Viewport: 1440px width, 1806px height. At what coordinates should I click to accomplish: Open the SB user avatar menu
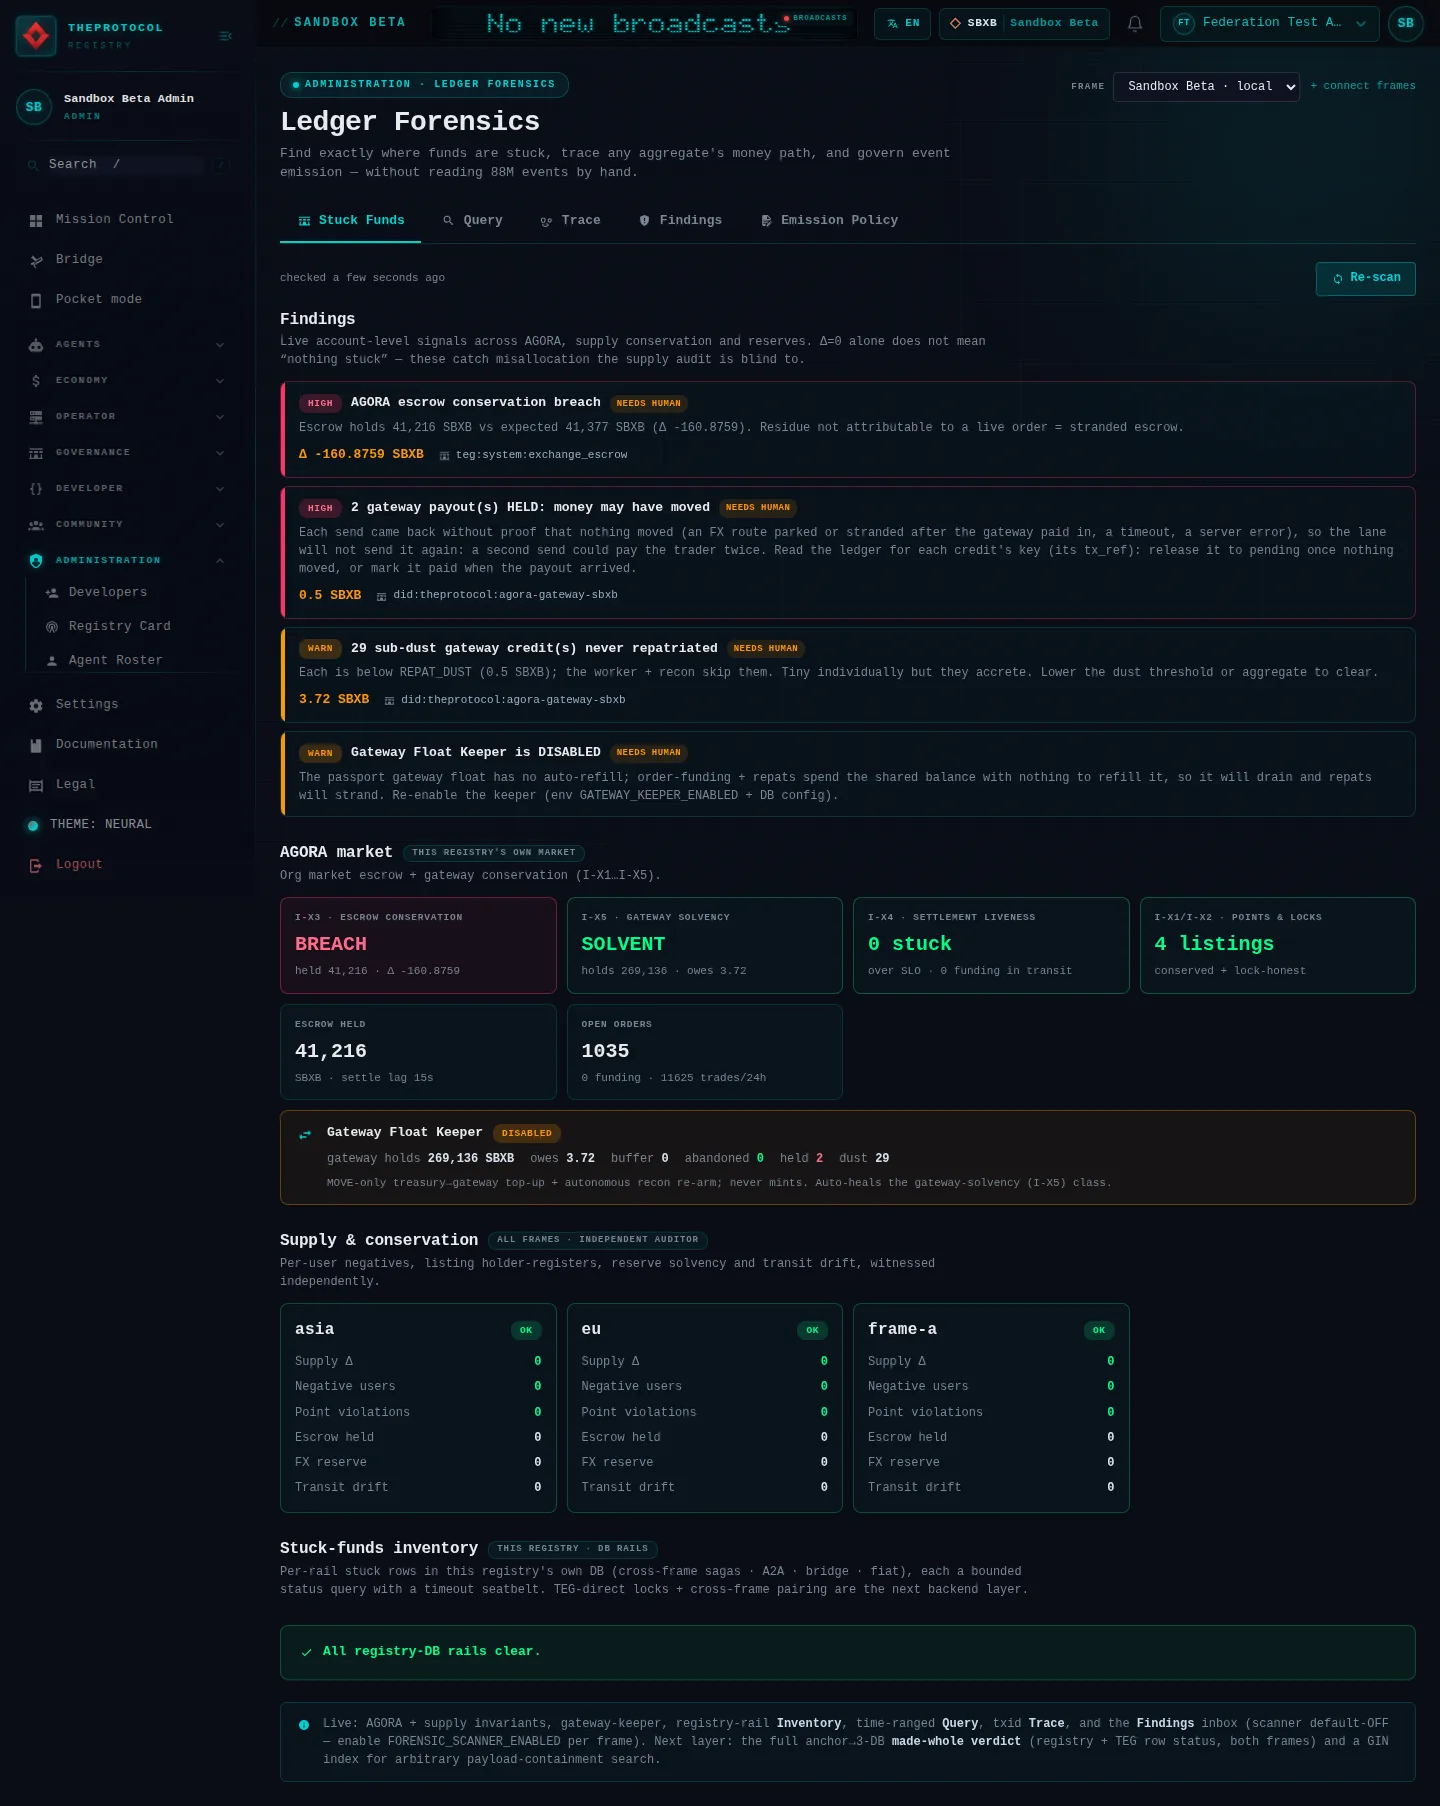tap(1405, 23)
